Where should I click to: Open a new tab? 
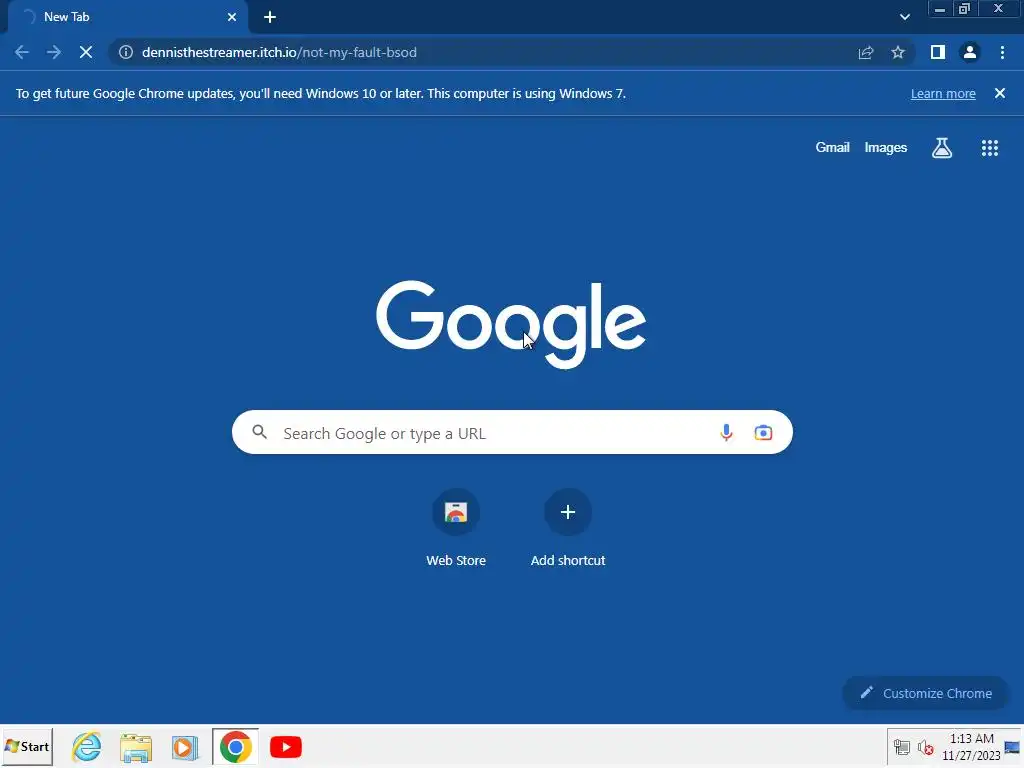click(270, 17)
